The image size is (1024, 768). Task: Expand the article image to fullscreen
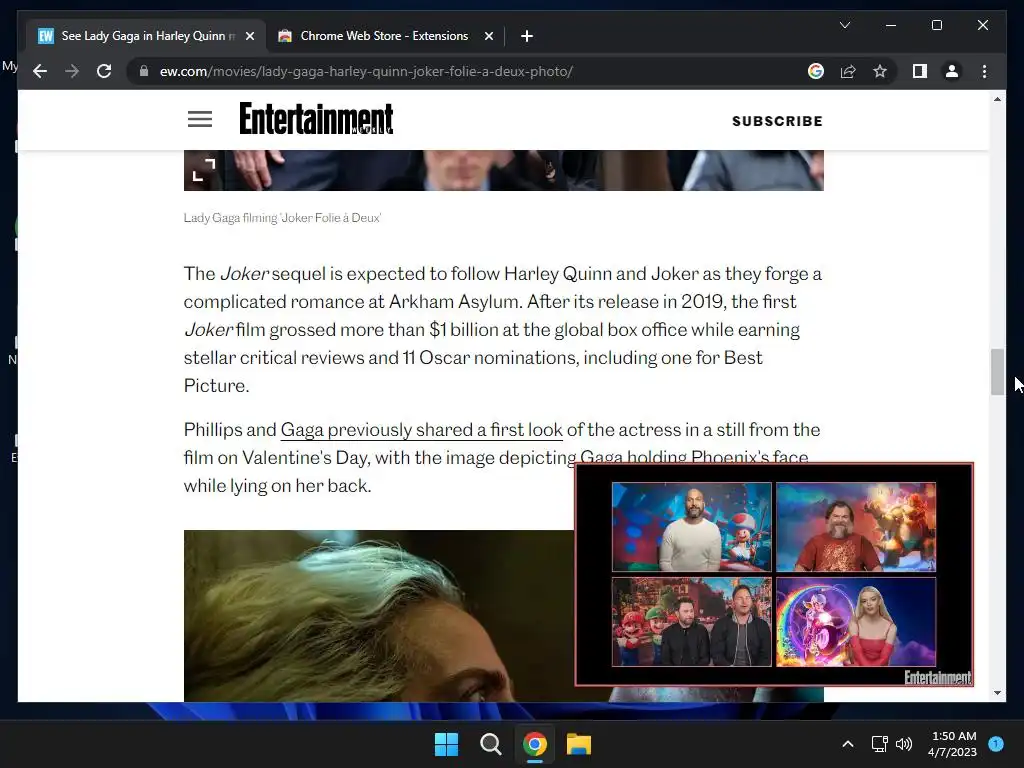click(x=204, y=170)
